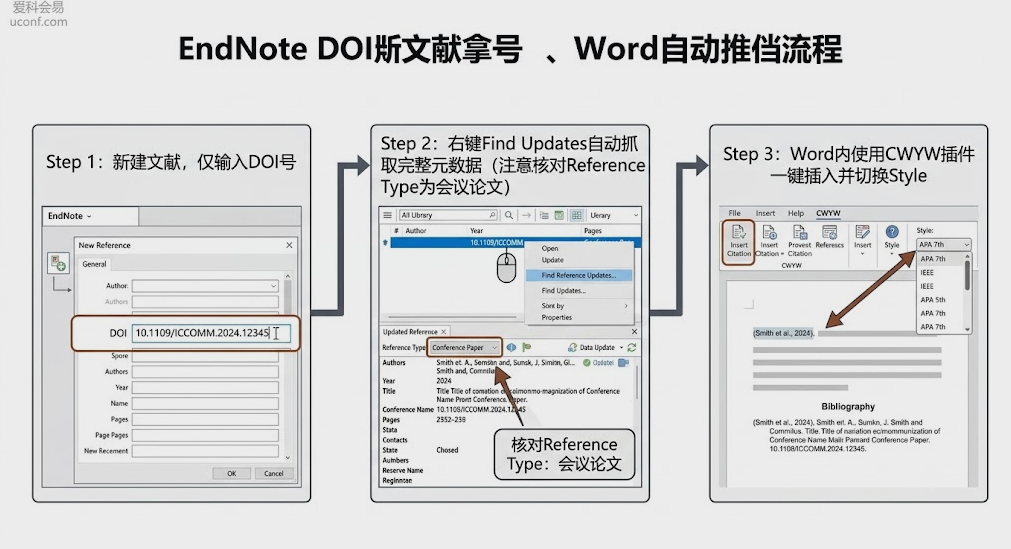1011x549 pixels.
Task: Click the search toolbar icon beside the search box
Action: coord(509,215)
